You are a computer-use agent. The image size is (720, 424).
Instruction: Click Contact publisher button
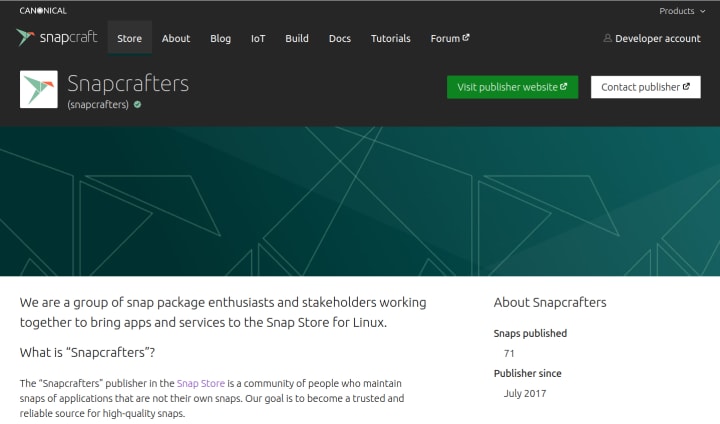(646, 87)
